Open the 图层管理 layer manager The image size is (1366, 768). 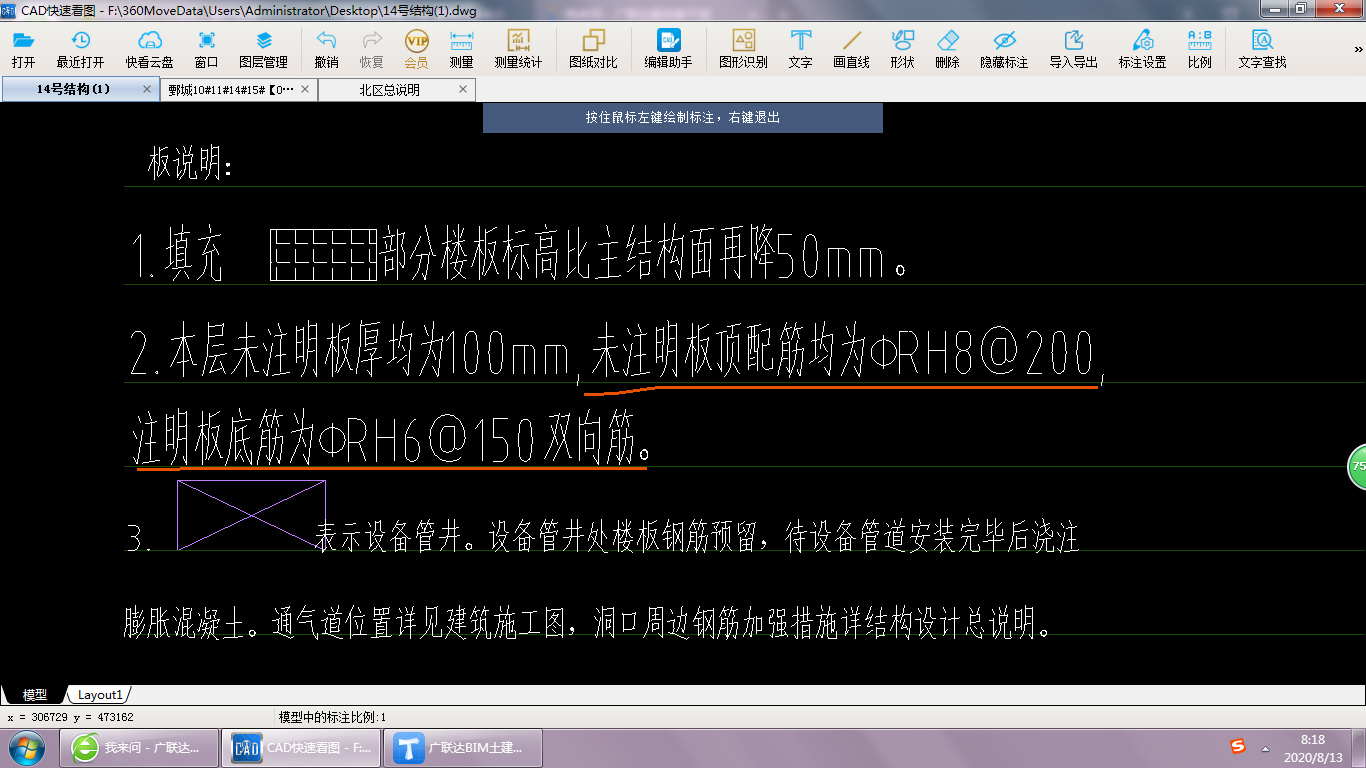pyautogui.click(x=263, y=48)
